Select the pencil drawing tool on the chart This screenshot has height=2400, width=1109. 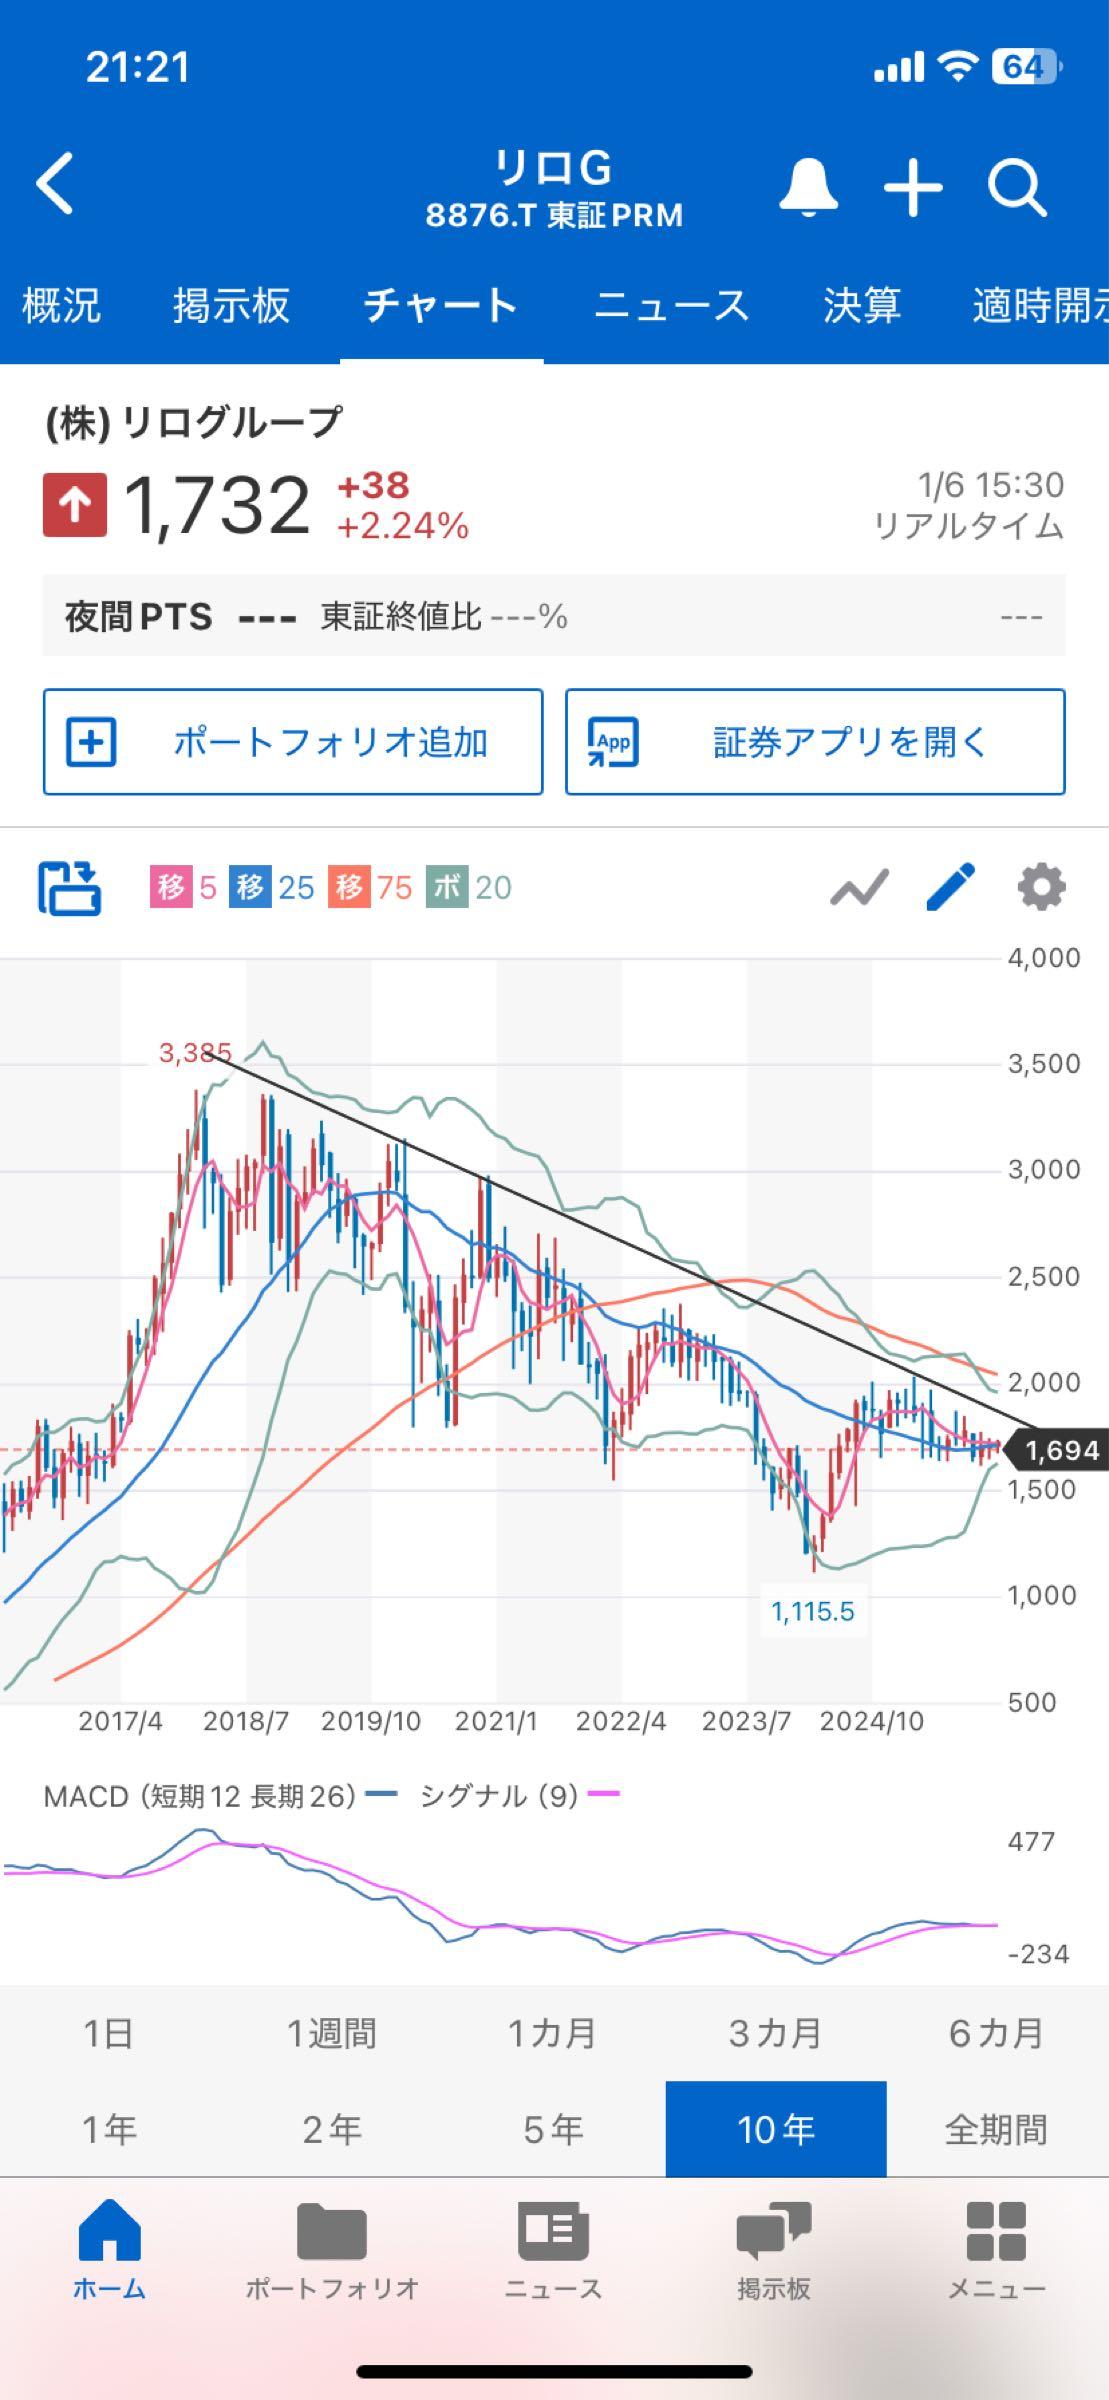pos(950,886)
